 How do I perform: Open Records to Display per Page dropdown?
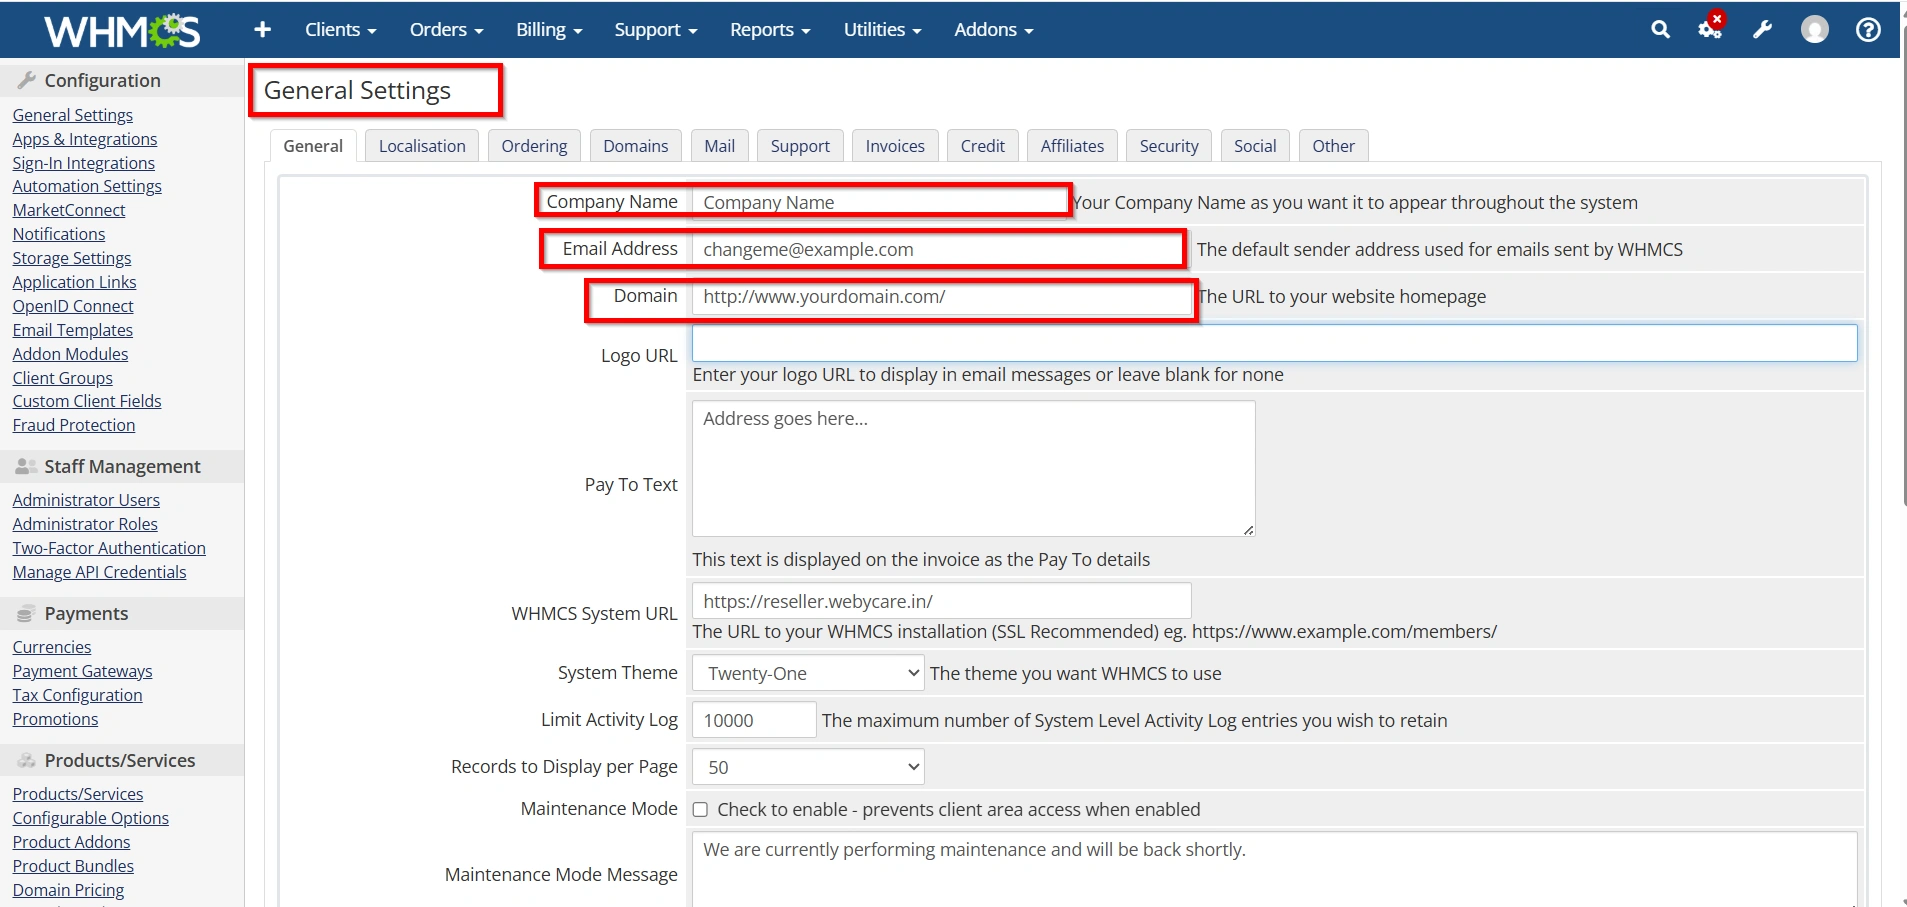[x=808, y=767]
